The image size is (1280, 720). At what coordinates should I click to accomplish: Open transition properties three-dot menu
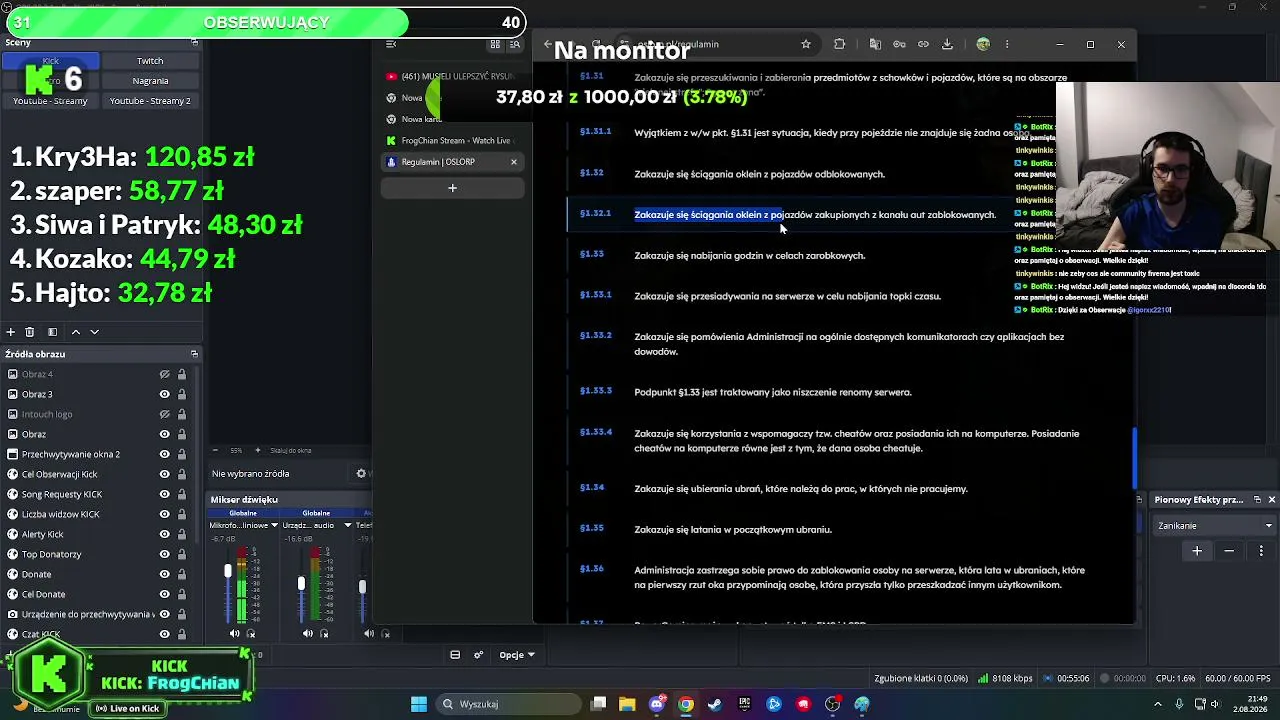click(x=1261, y=551)
